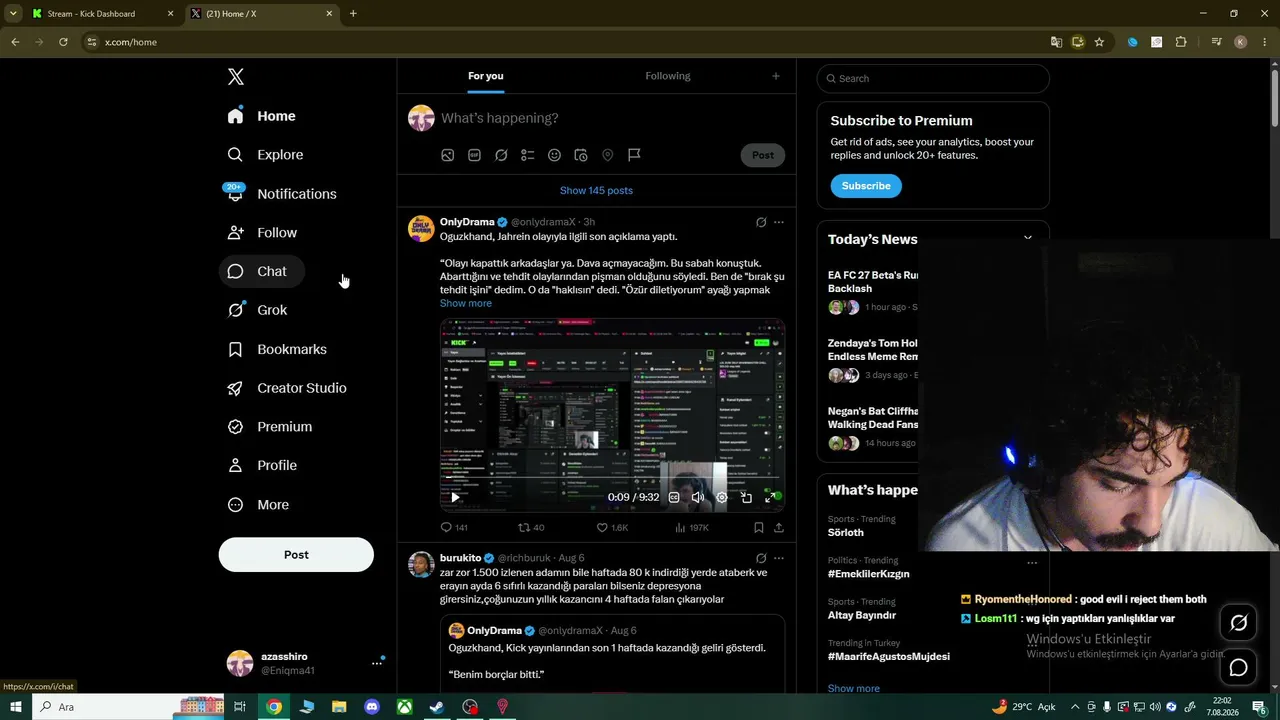Image resolution: width=1280 pixels, height=720 pixels.
Task: Open the Chrome three-dot menu
Action: (x=1265, y=42)
